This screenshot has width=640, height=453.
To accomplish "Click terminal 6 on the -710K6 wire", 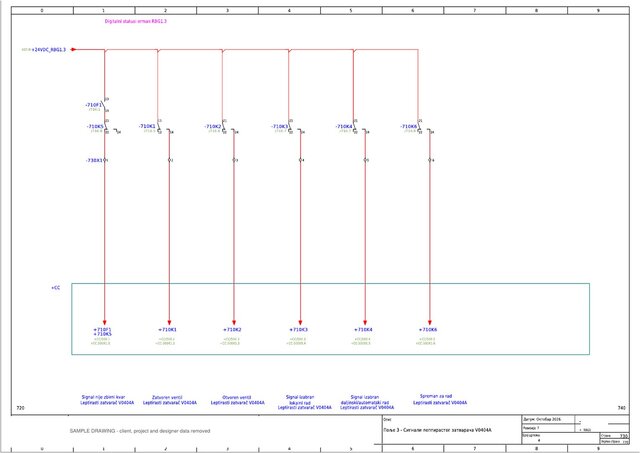I will coord(431,160).
